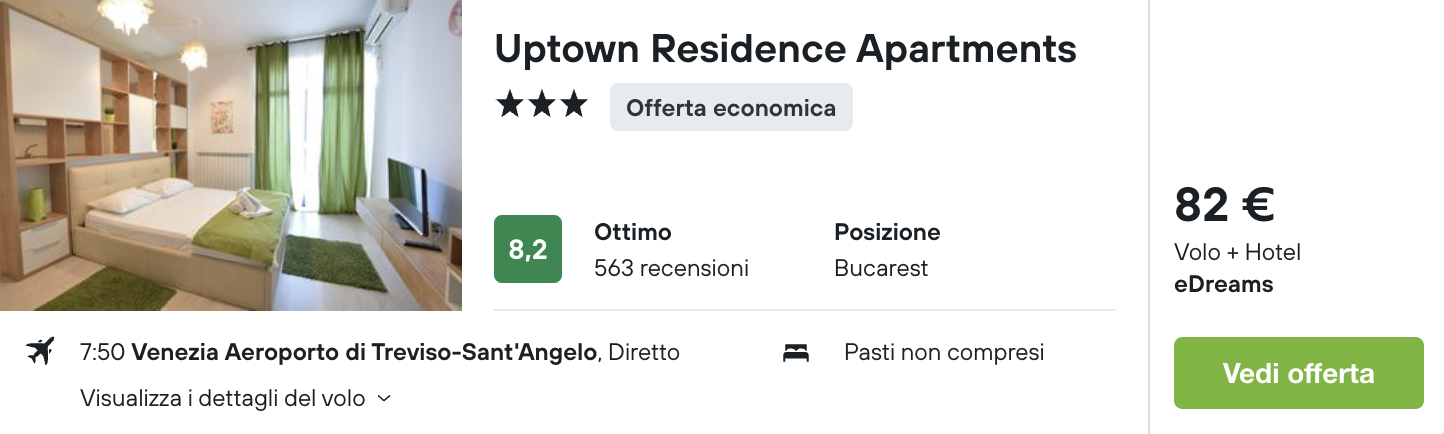The height and width of the screenshot is (434, 1444).
Task: Click the airplane flight icon
Action: click(40, 352)
